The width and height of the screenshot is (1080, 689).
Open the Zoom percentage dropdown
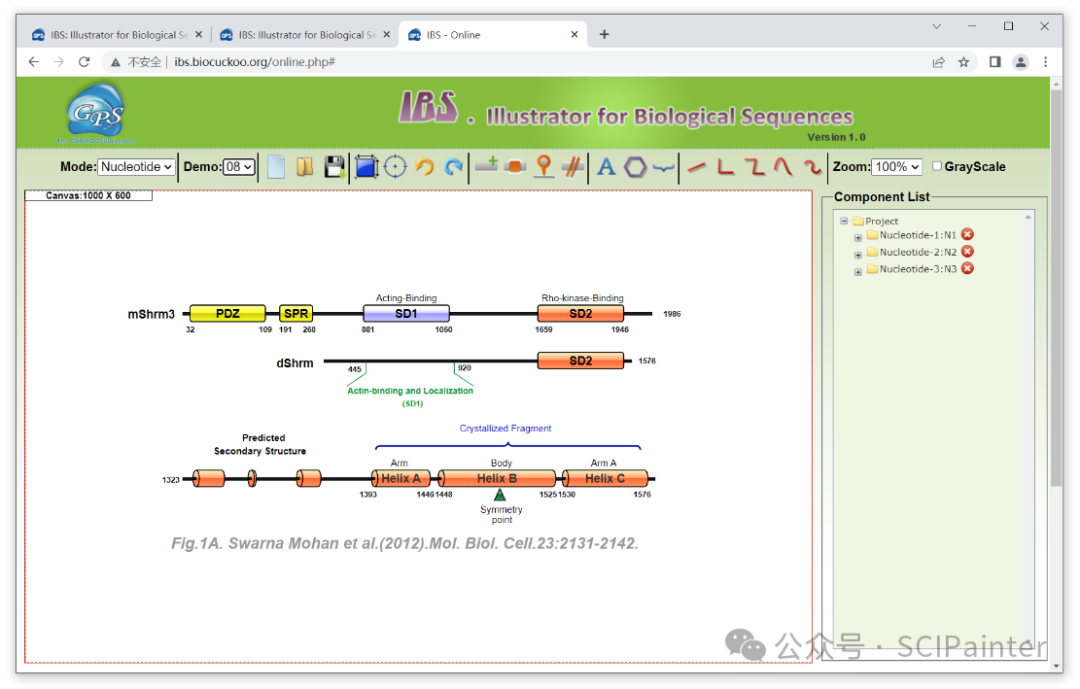(x=896, y=167)
